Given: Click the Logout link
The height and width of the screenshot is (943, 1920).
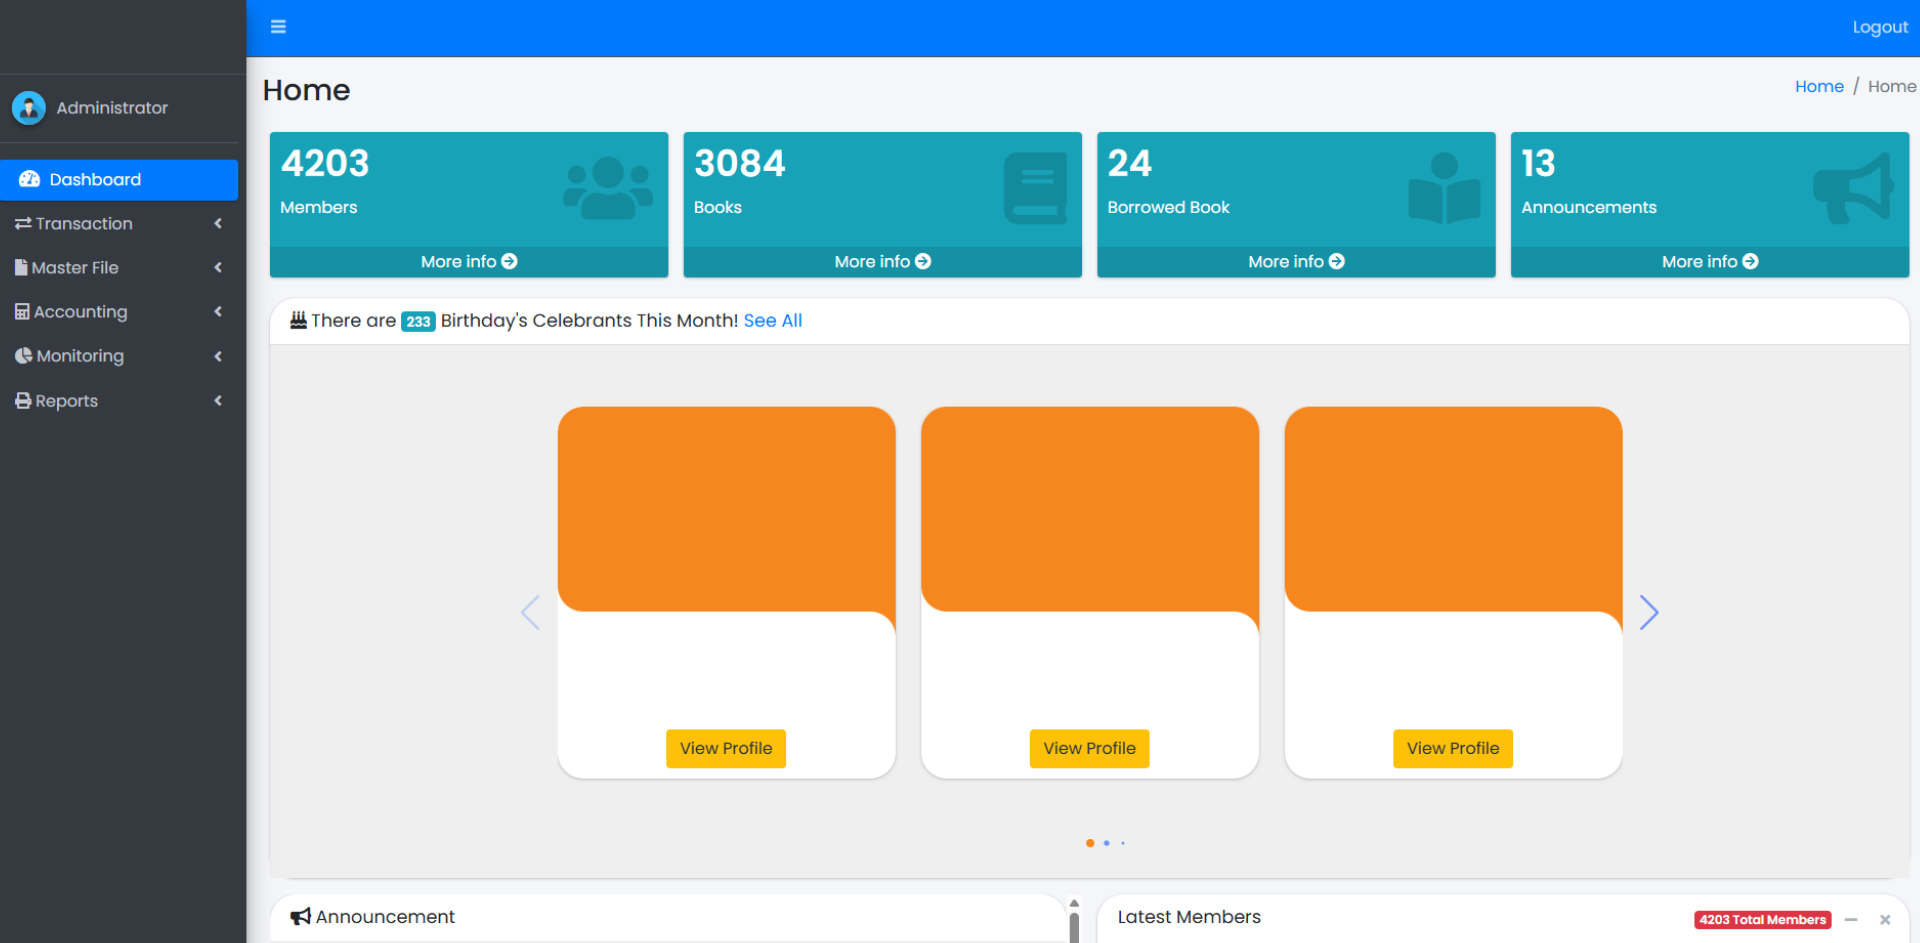Looking at the screenshot, I should point(1879,27).
